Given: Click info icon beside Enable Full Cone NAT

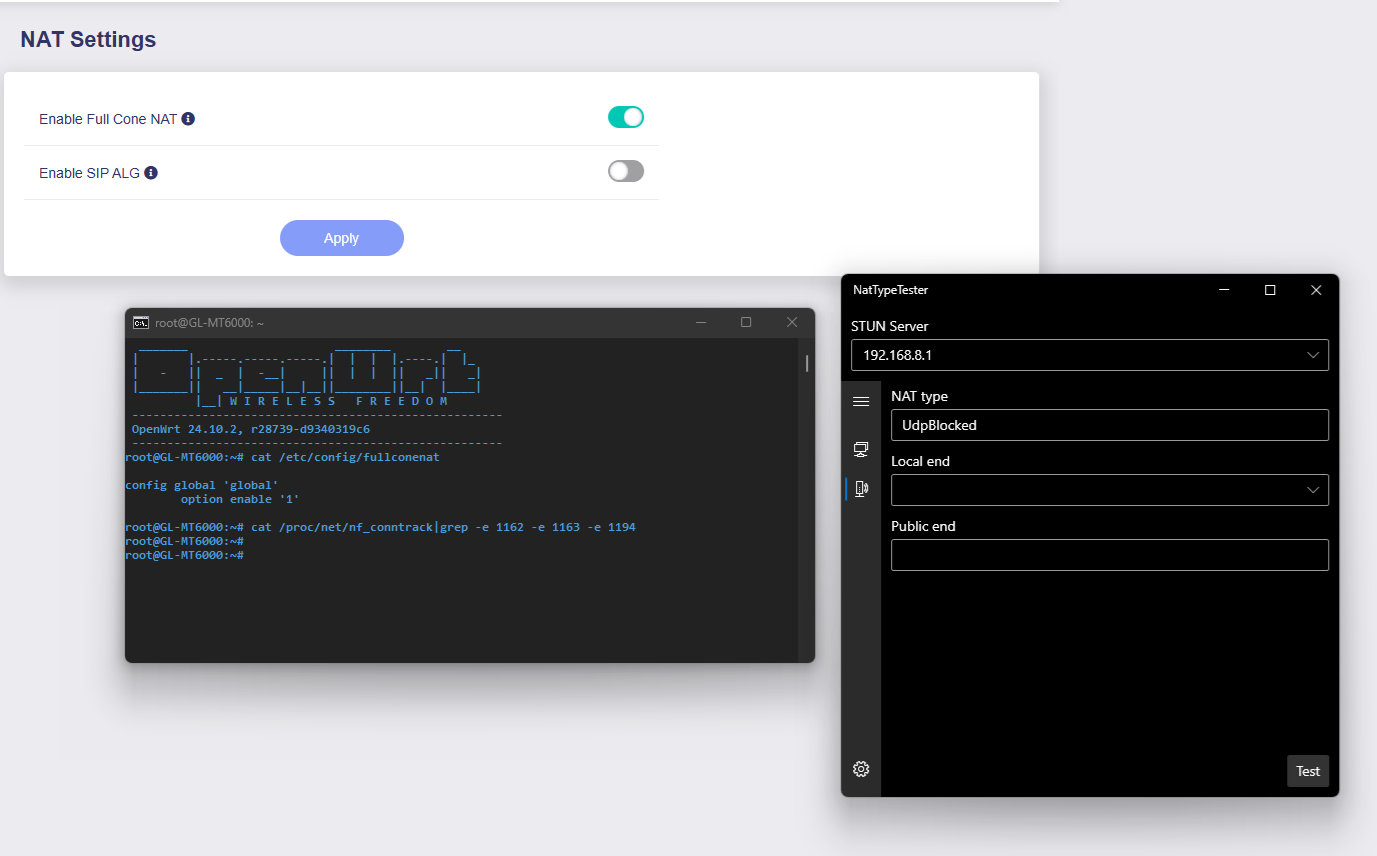Looking at the screenshot, I should point(188,119).
